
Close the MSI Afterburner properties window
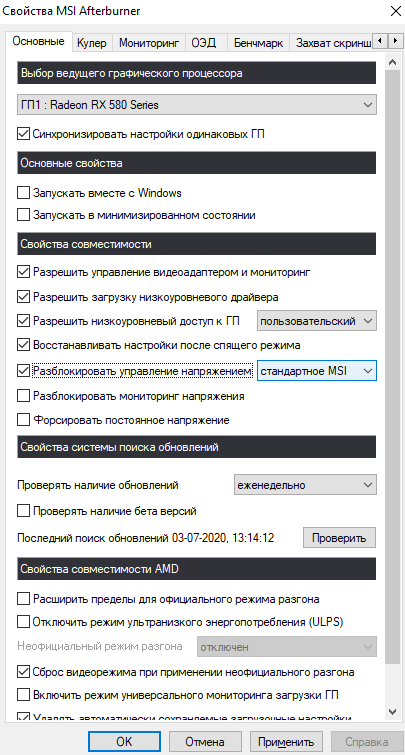point(395,11)
